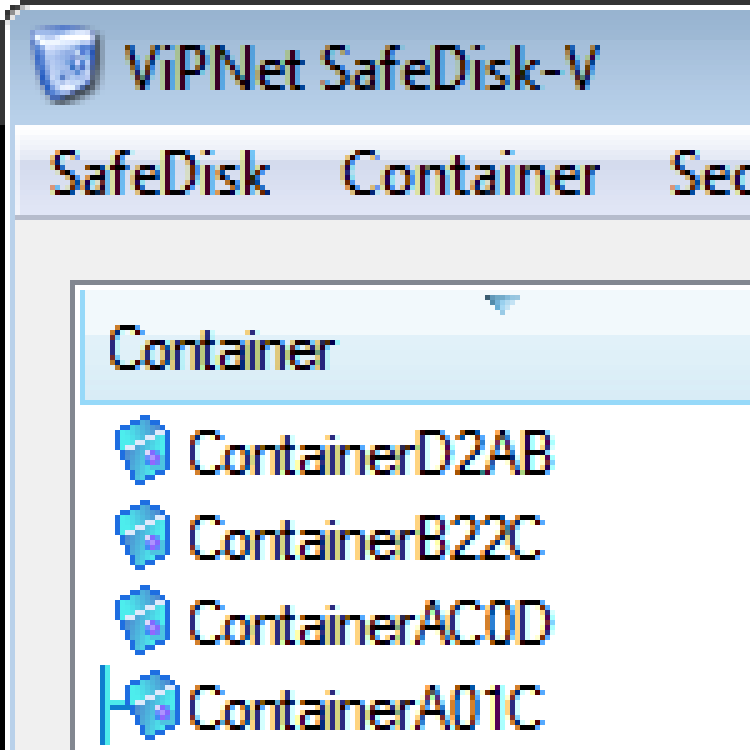Open the SafeDisk menu
The image size is (750, 750).
[x=160, y=175]
